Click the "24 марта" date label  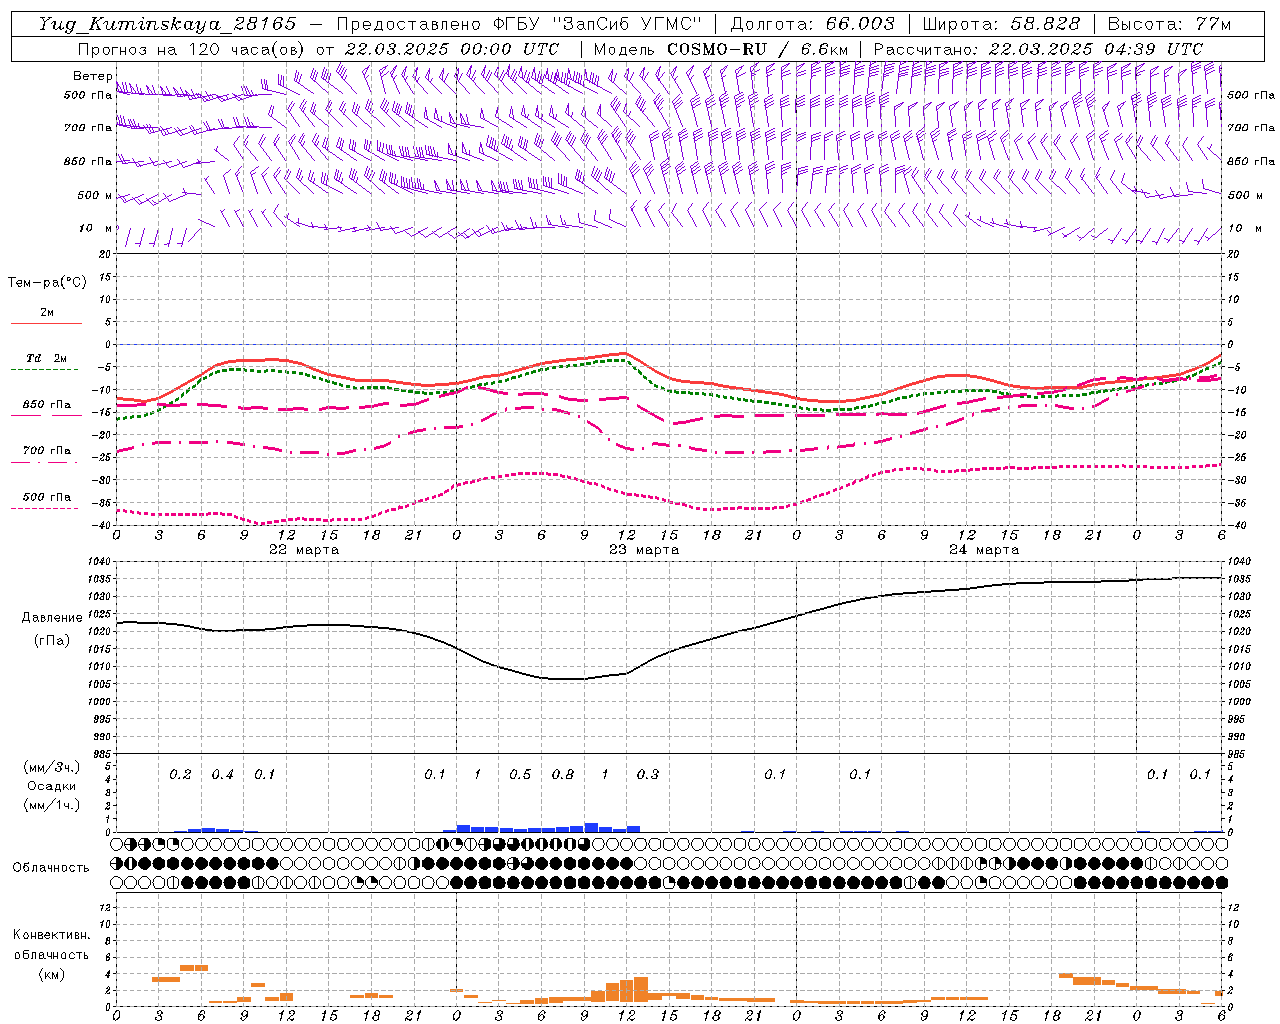[x=984, y=550]
